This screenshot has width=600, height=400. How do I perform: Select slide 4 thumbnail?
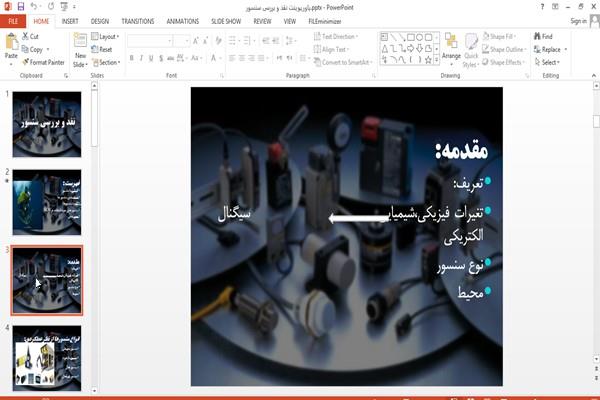tap(47, 358)
